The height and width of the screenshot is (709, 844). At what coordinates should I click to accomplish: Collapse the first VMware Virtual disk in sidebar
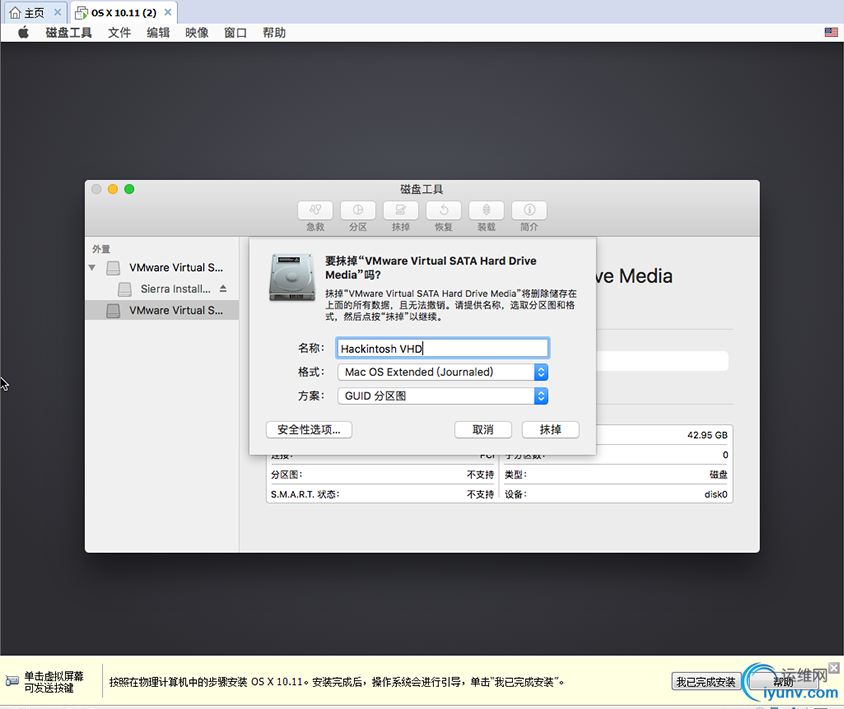92,267
